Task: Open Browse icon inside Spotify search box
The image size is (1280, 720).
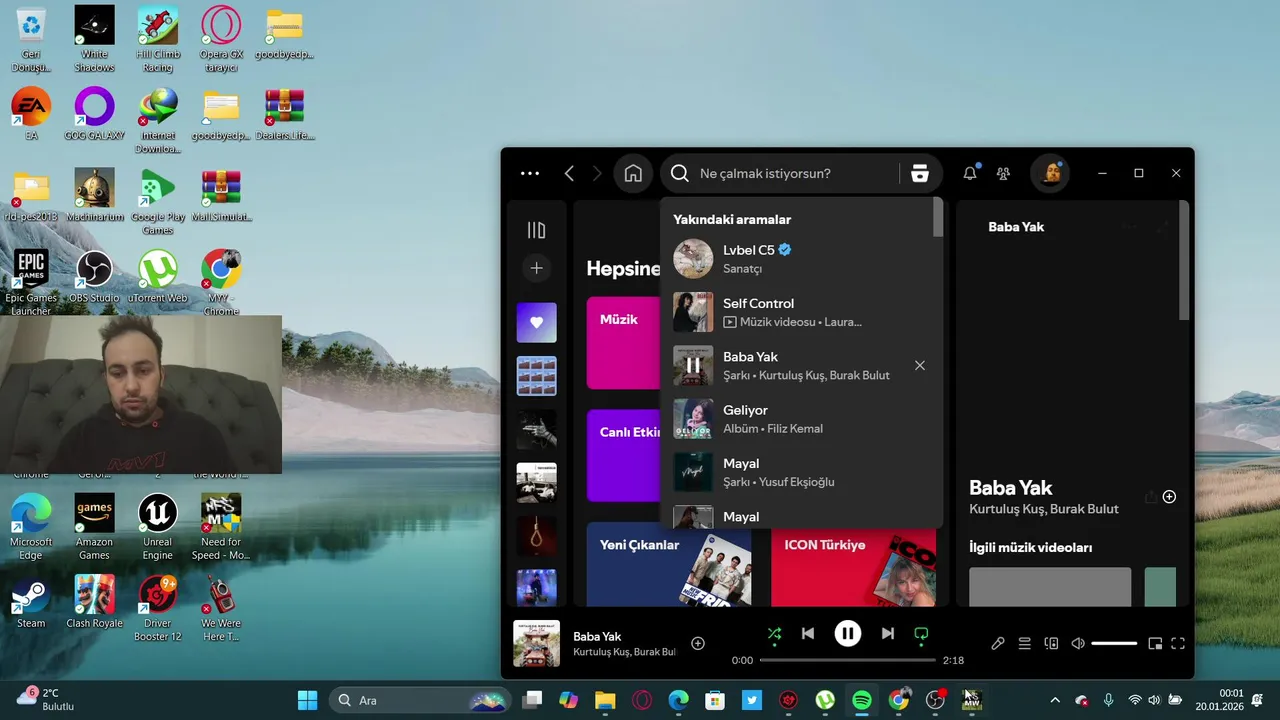Action: click(920, 173)
